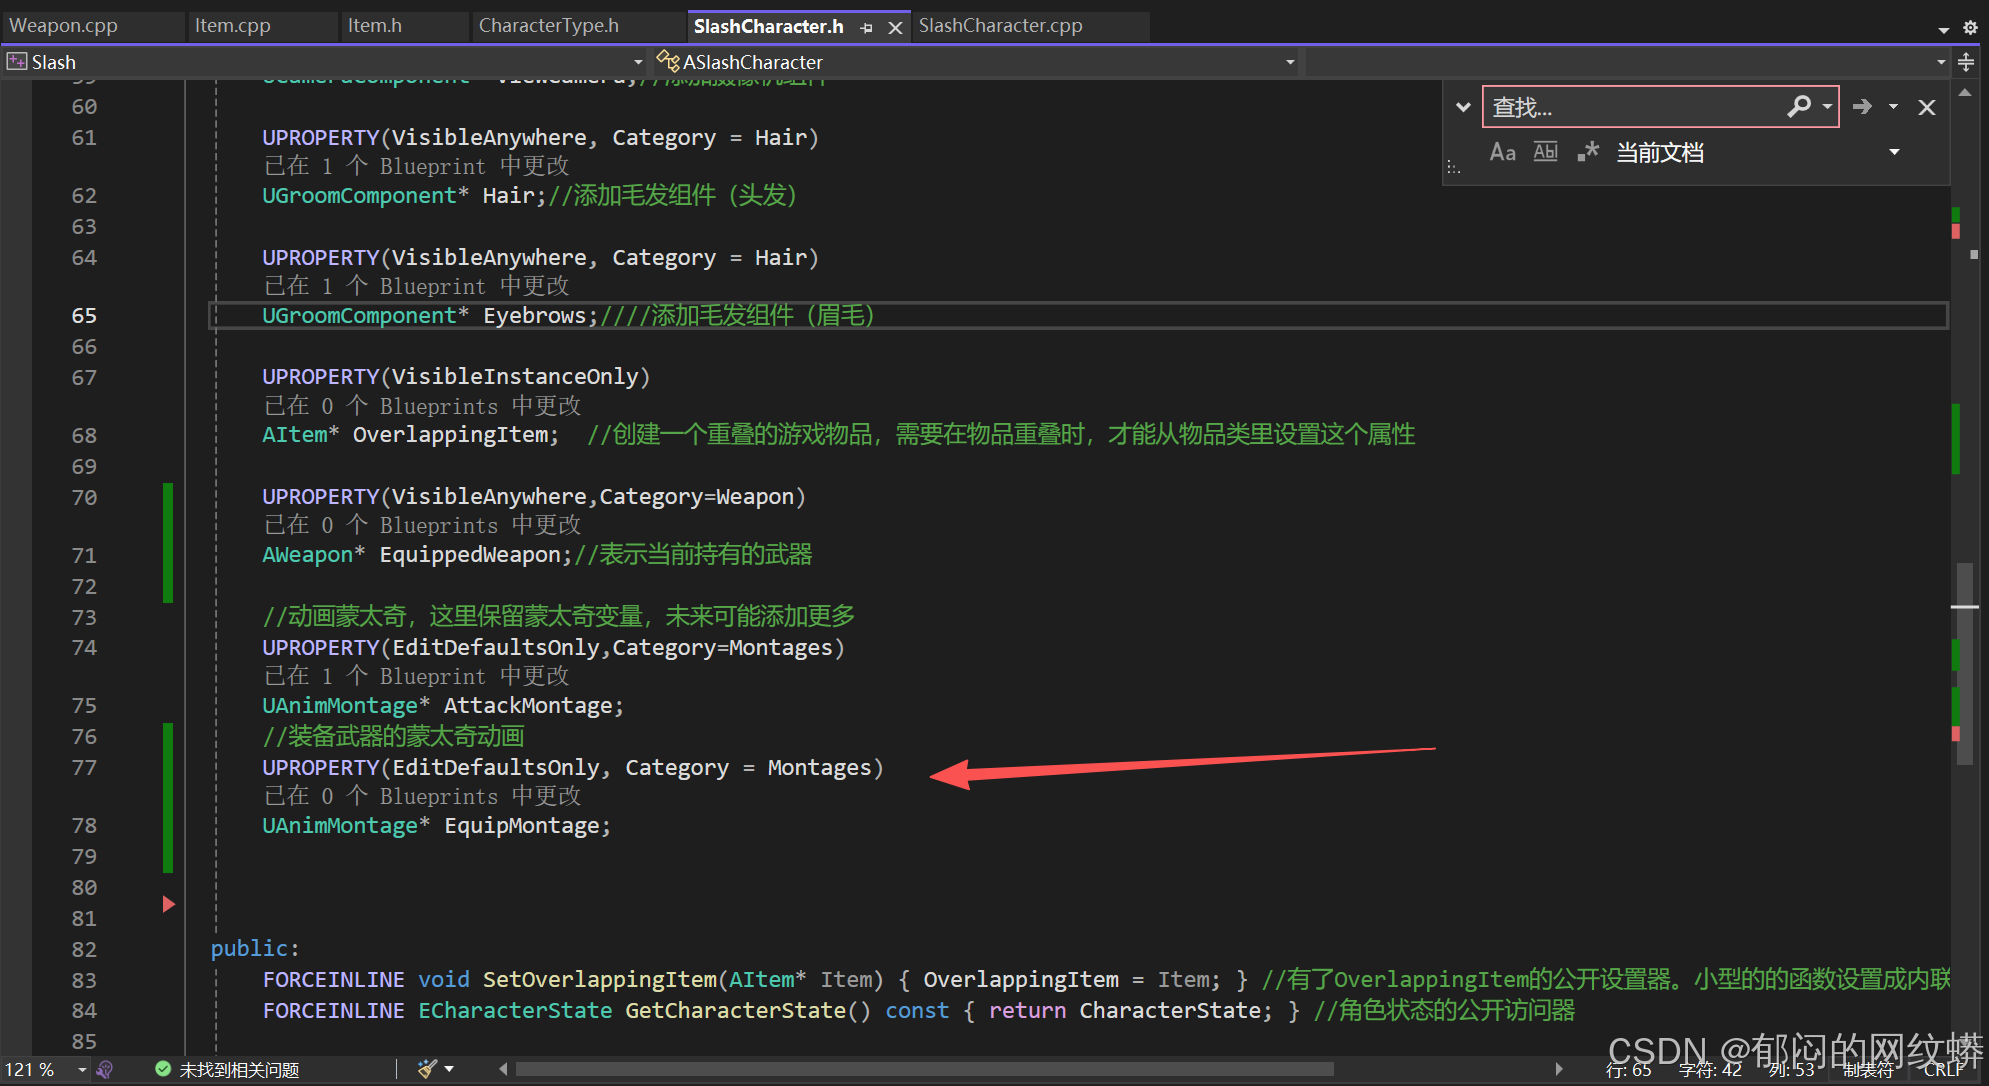Open the Slash project scope dropdown
The height and width of the screenshot is (1086, 1989).
[x=638, y=62]
